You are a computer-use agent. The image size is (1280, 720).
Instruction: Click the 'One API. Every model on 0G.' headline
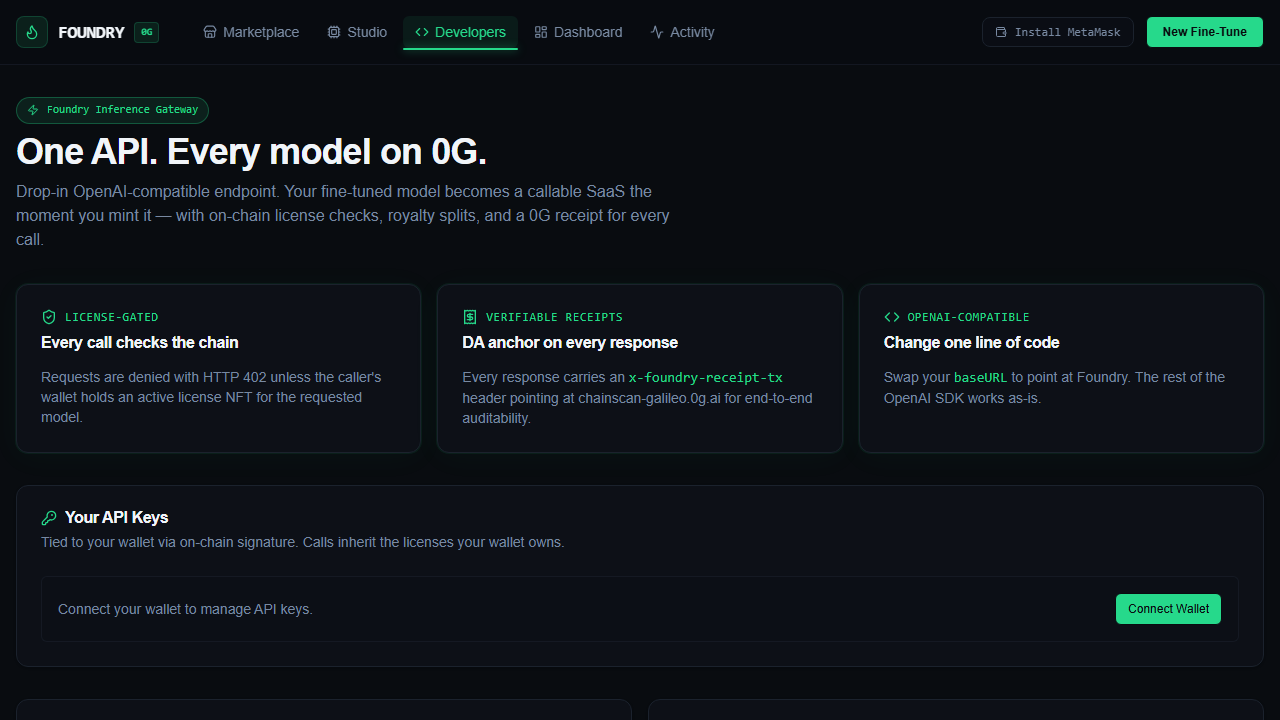pyautogui.click(x=251, y=152)
